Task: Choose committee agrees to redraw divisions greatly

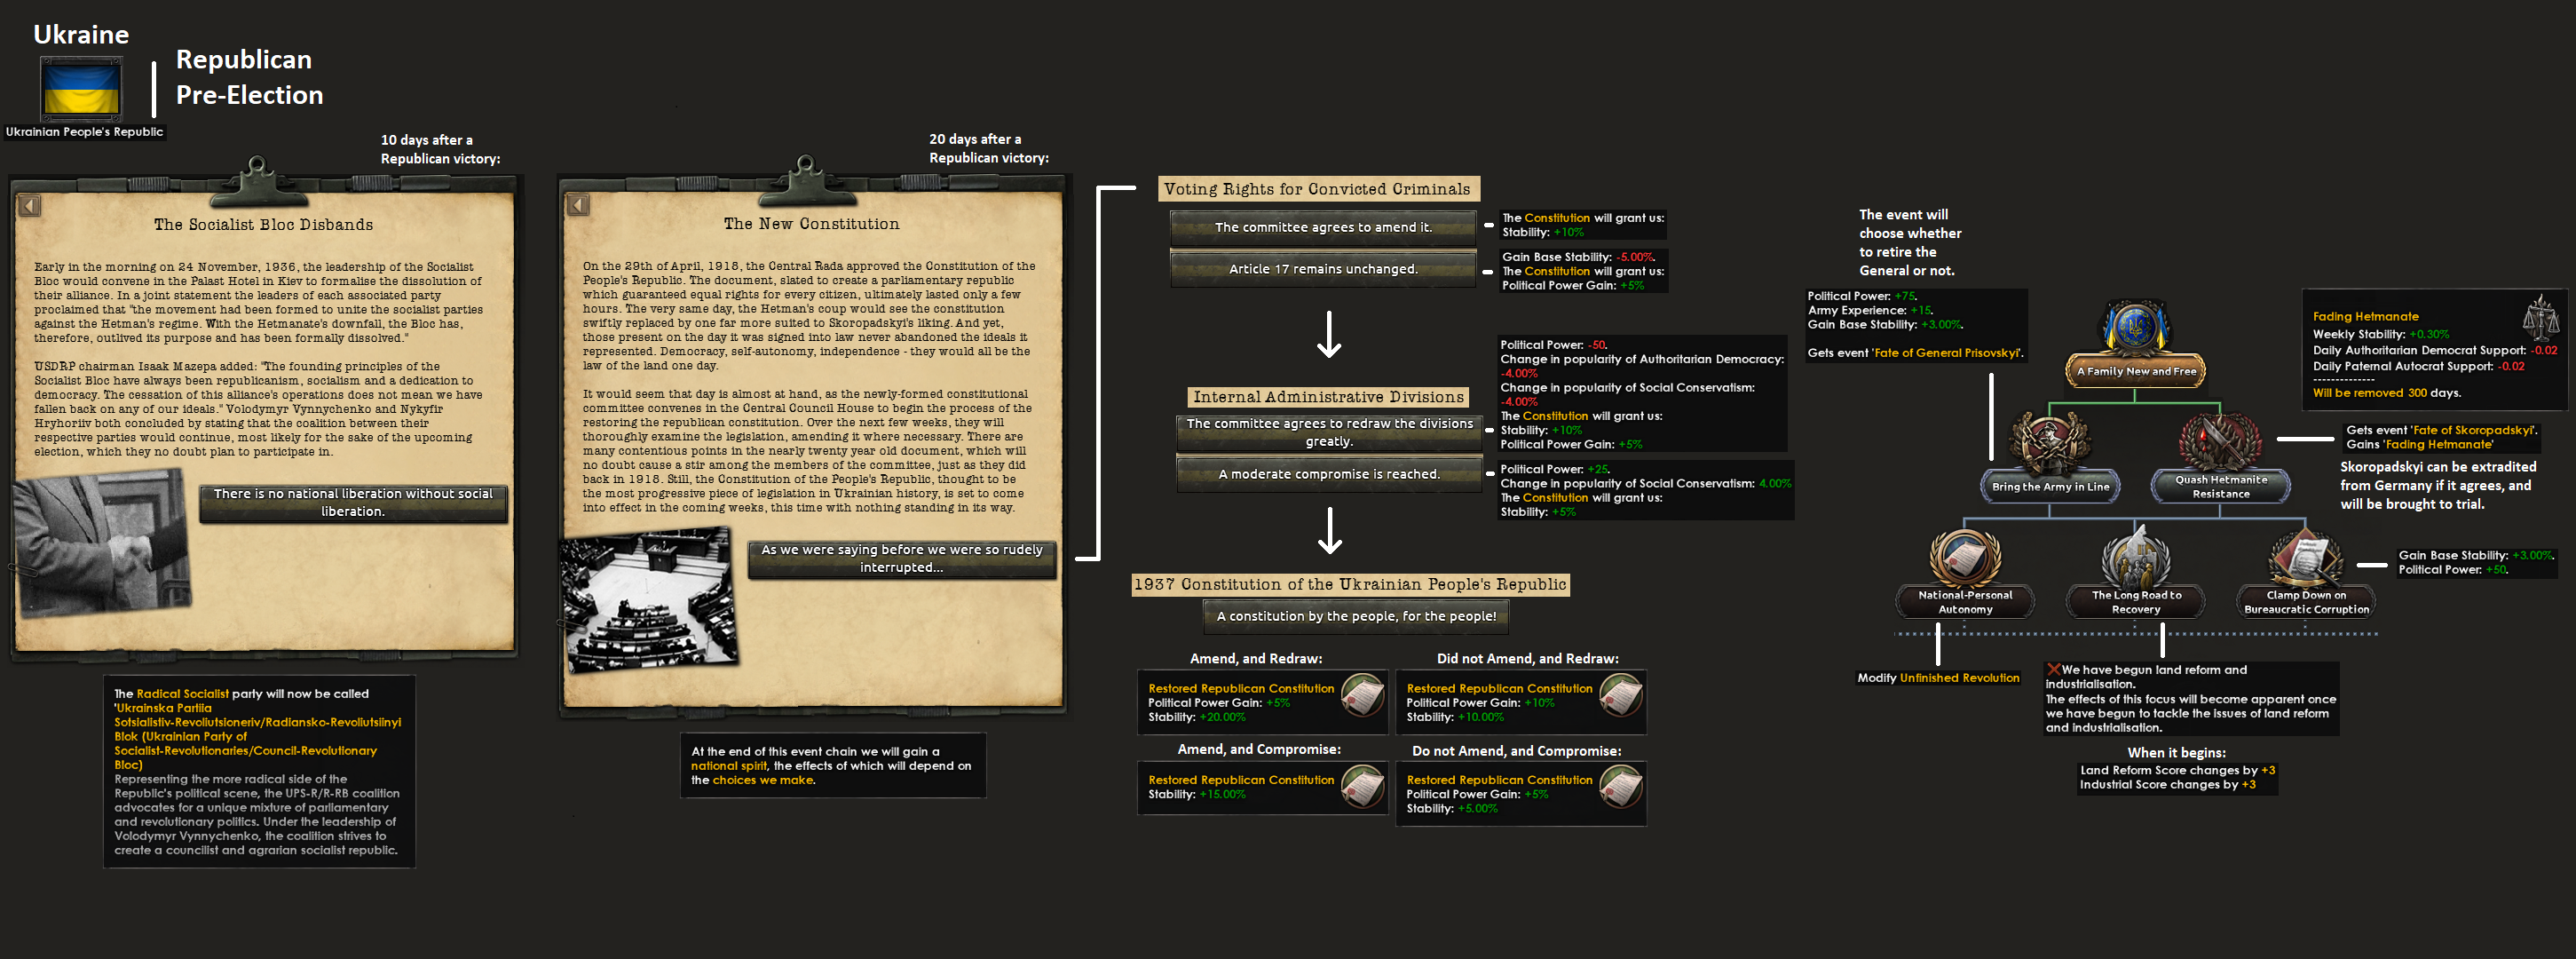Action: point(1328,432)
